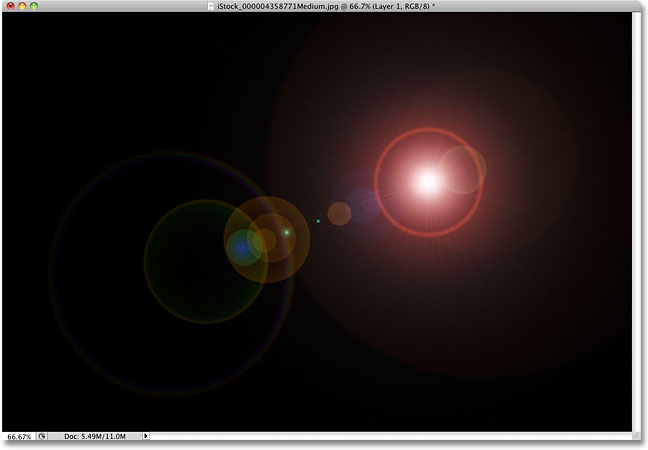Screen dimensions: 648x450
Task: Click the bright white center of the lens flare
Action: coord(428,182)
